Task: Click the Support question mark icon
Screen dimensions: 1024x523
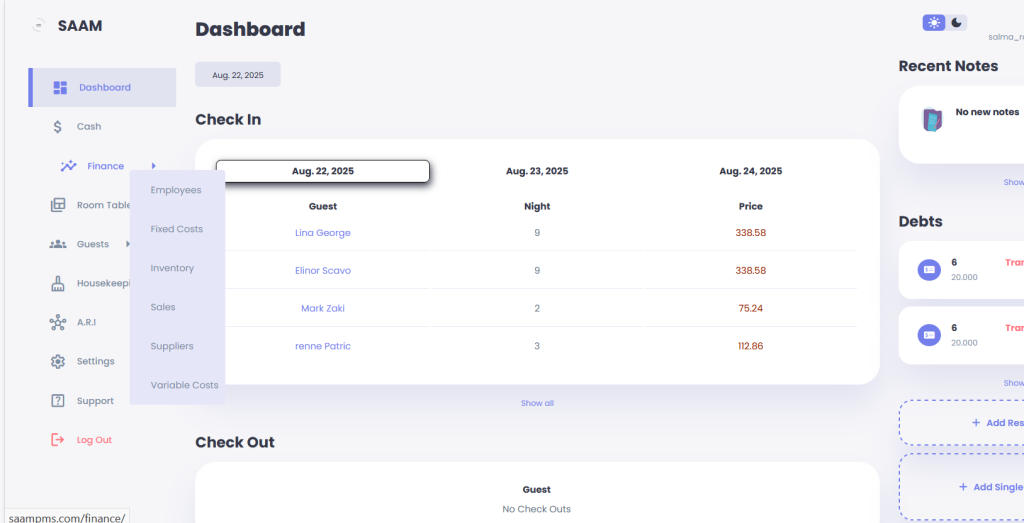Action: tap(57, 401)
